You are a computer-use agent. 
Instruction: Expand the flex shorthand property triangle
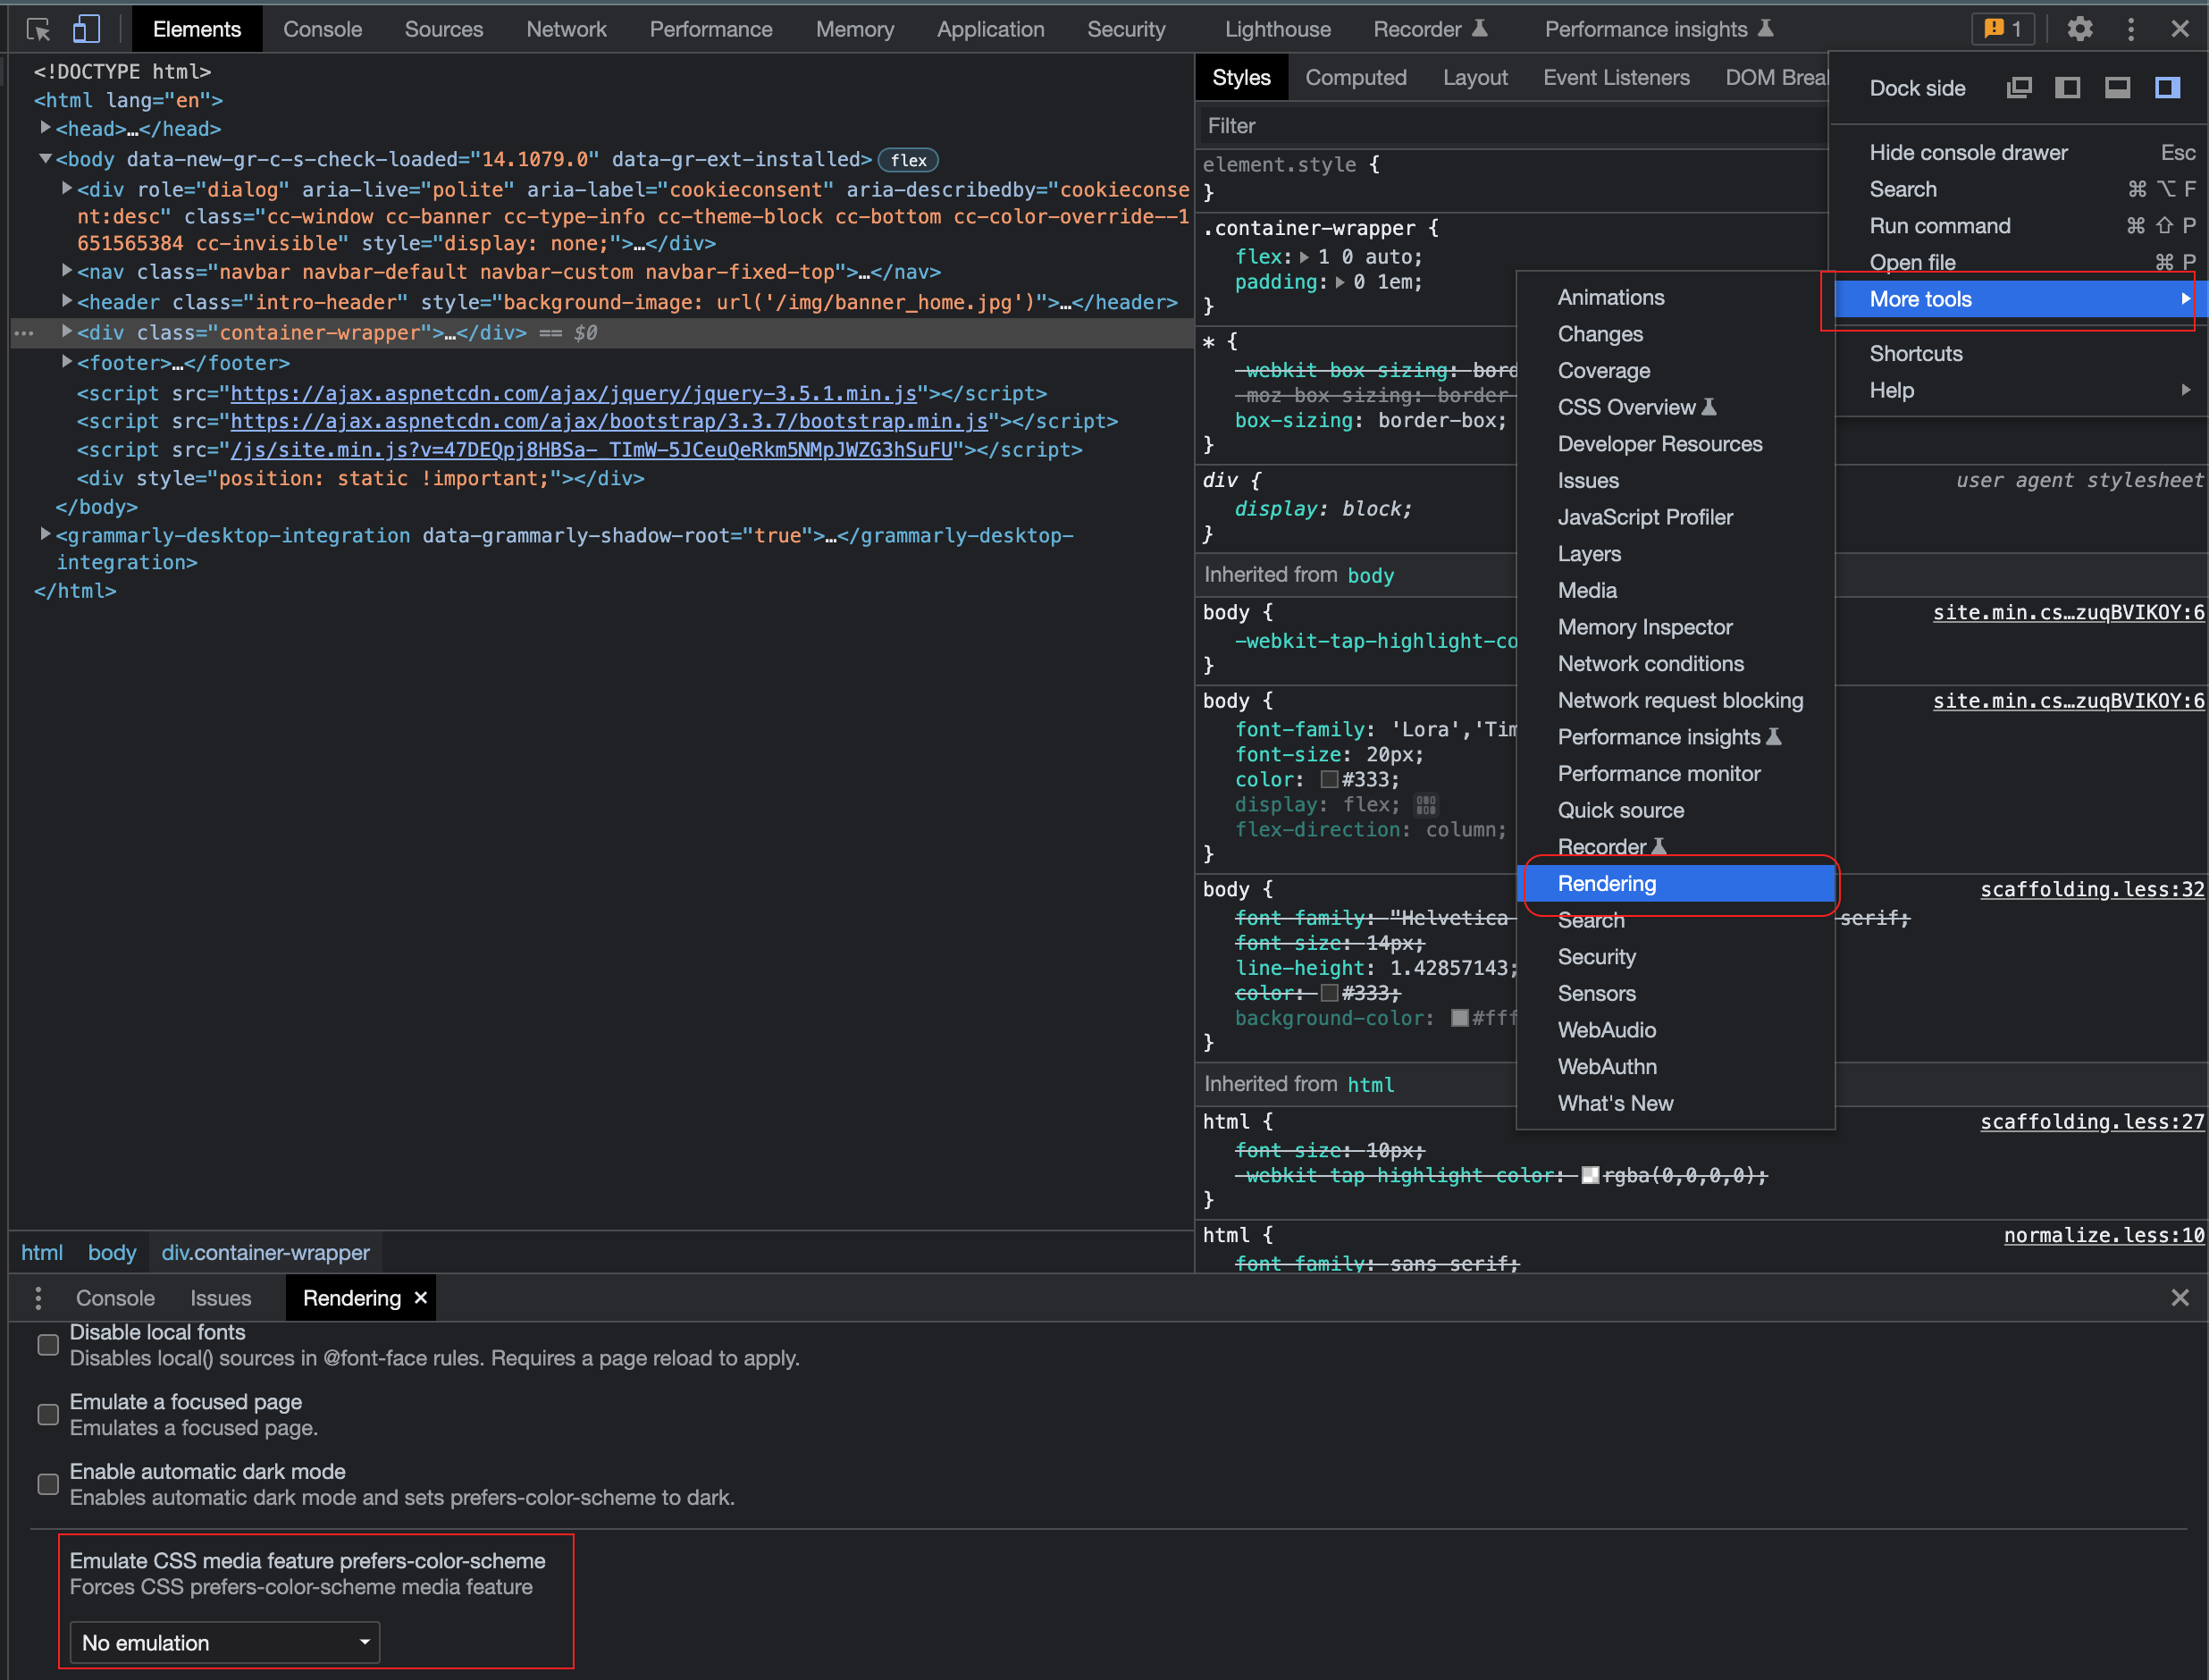tap(1304, 257)
